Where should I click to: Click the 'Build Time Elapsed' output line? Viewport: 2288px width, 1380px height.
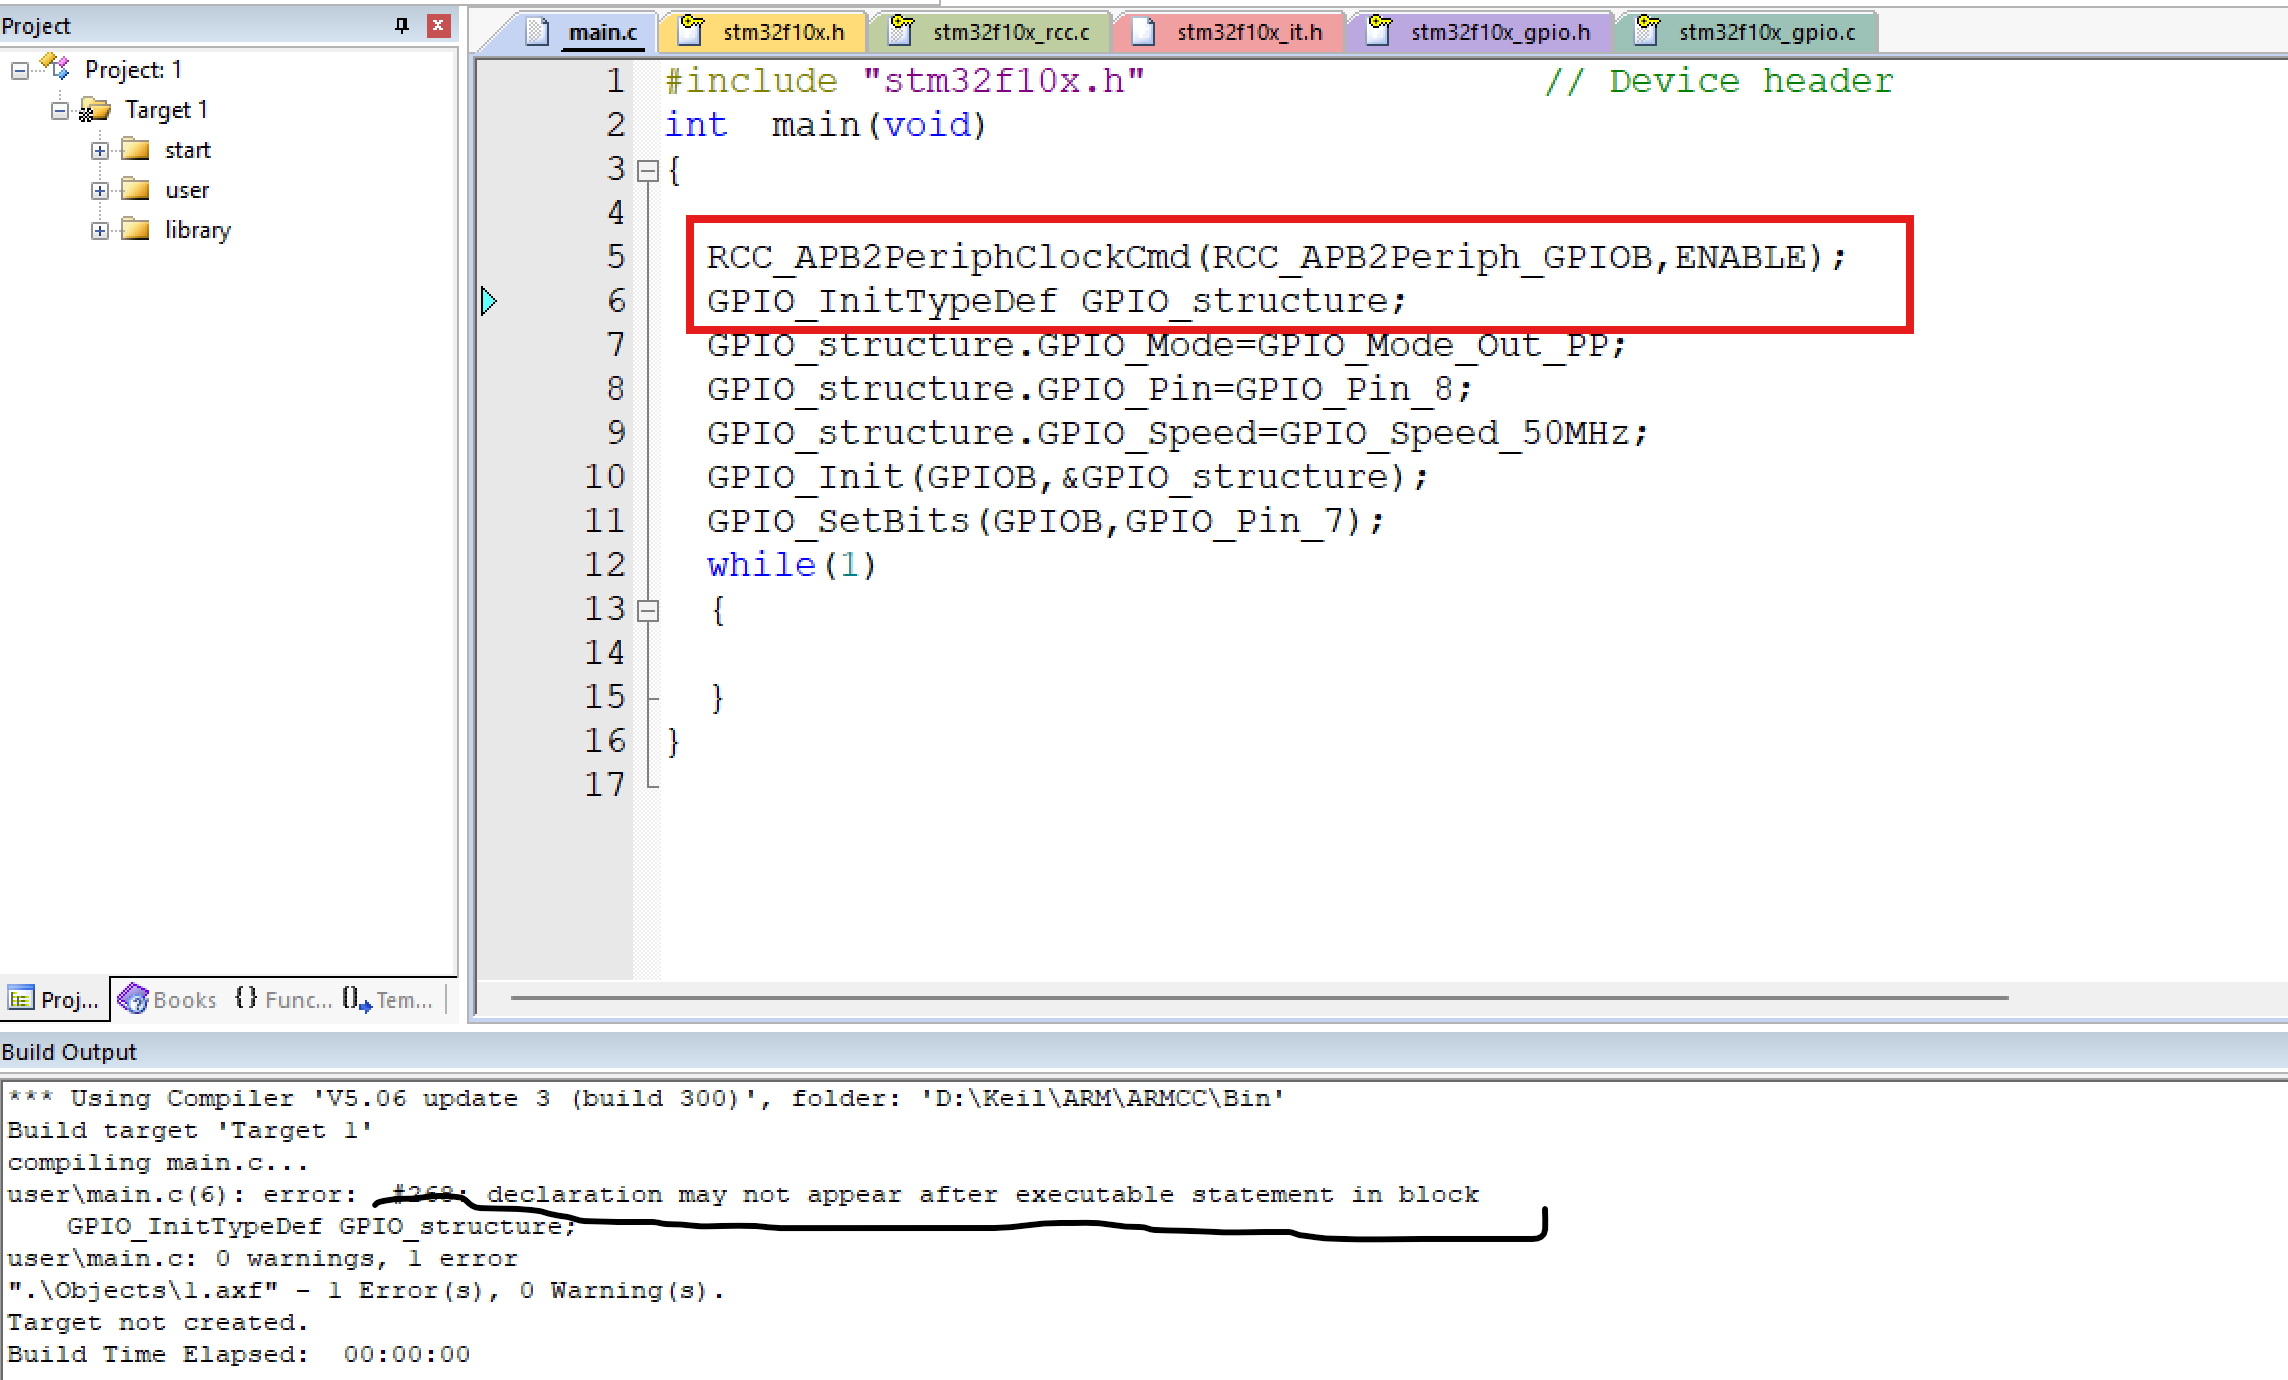click(238, 1354)
